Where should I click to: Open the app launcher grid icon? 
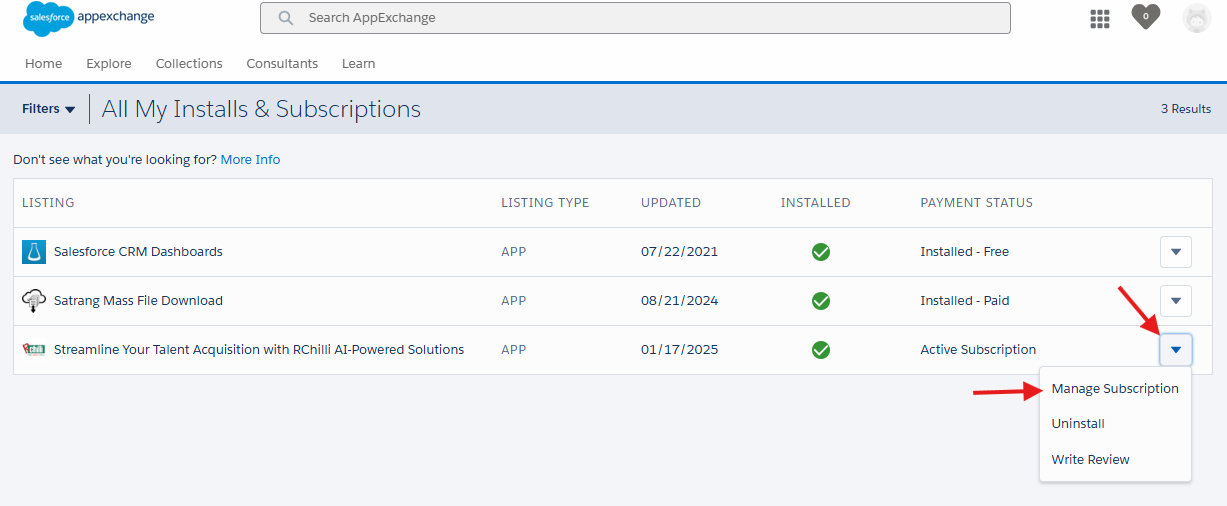pyautogui.click(x=1100, y=19)
